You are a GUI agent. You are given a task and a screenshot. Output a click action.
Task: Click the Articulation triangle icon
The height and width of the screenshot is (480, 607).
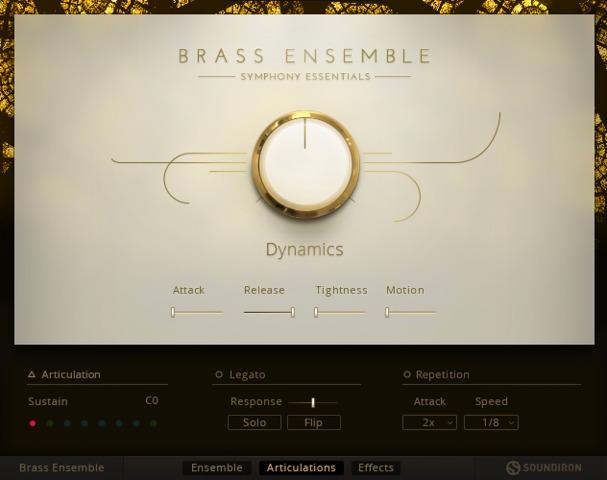click(x=32, y=374)
